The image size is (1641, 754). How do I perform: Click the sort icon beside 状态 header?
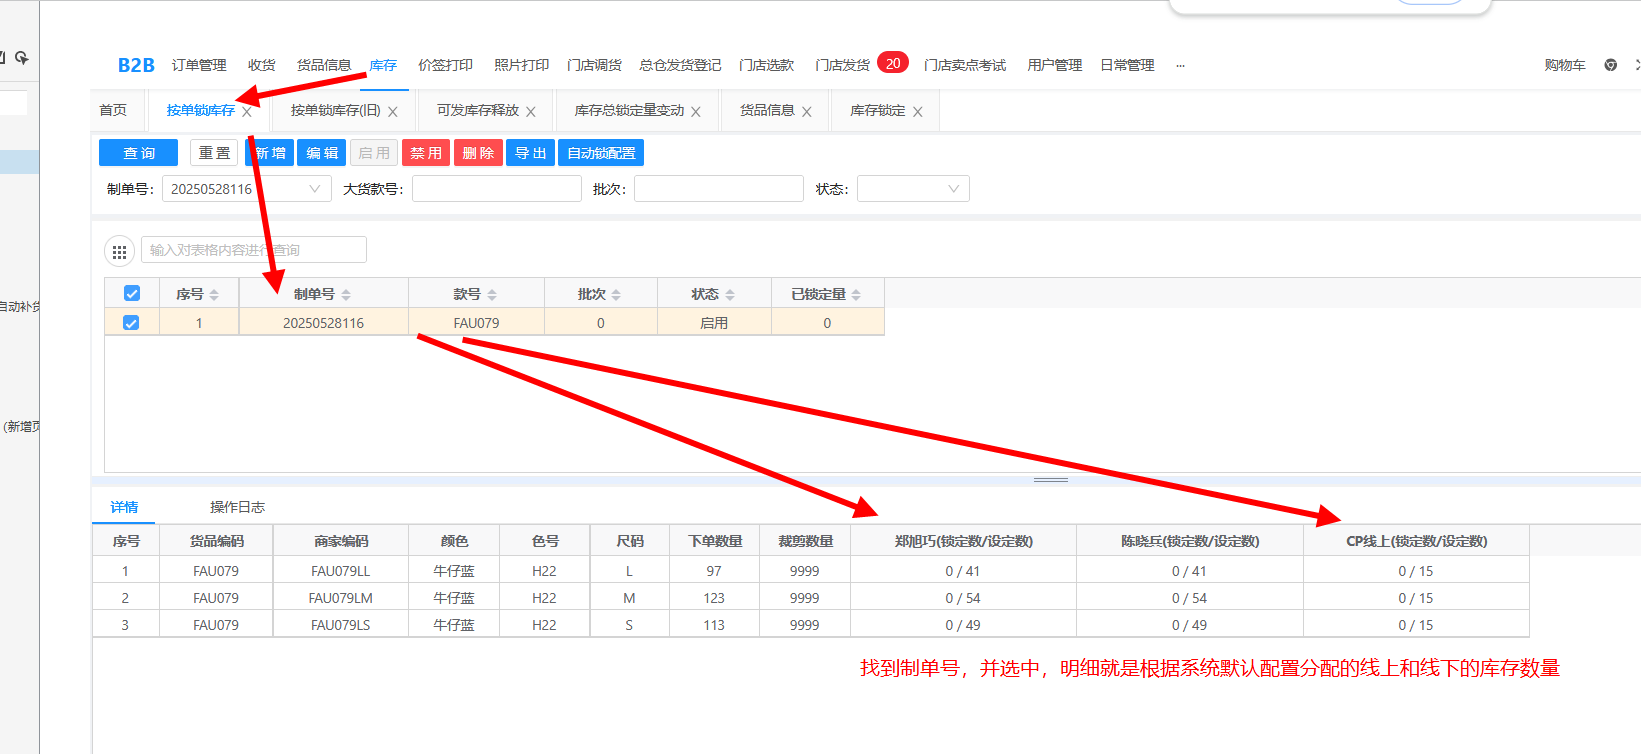tap(730, 295)
